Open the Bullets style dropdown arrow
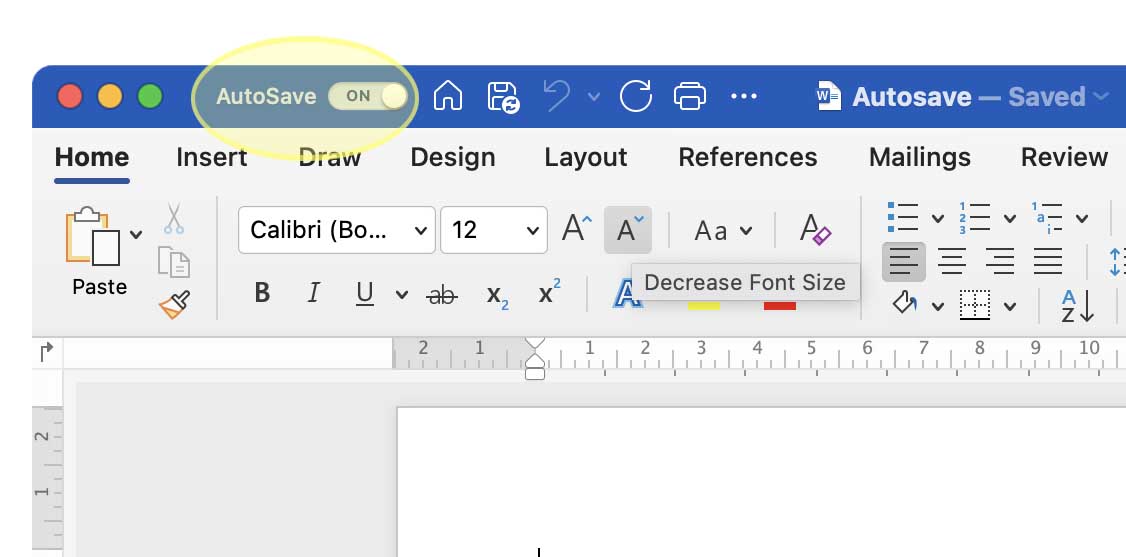 point(937,218)
